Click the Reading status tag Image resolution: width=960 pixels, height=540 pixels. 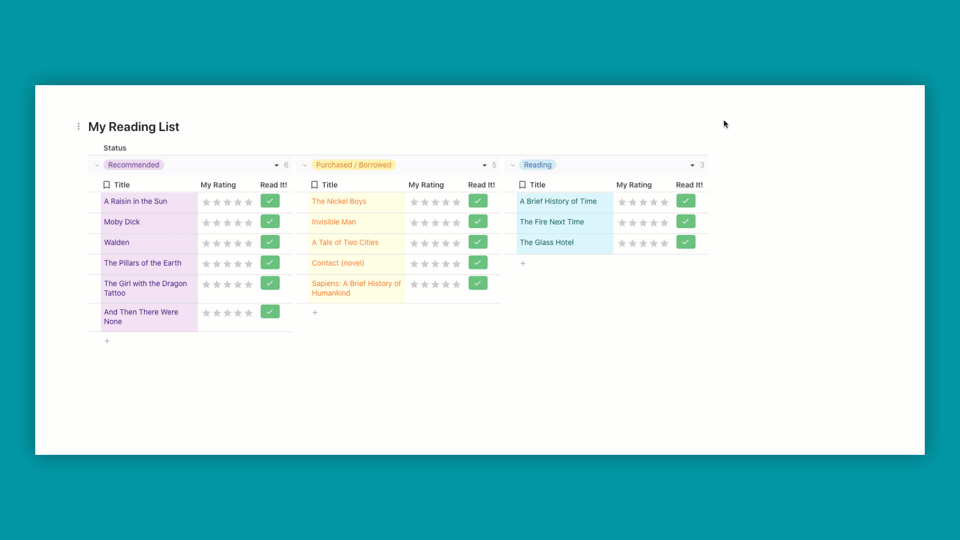pyautogui.click(x=538, y=165)
